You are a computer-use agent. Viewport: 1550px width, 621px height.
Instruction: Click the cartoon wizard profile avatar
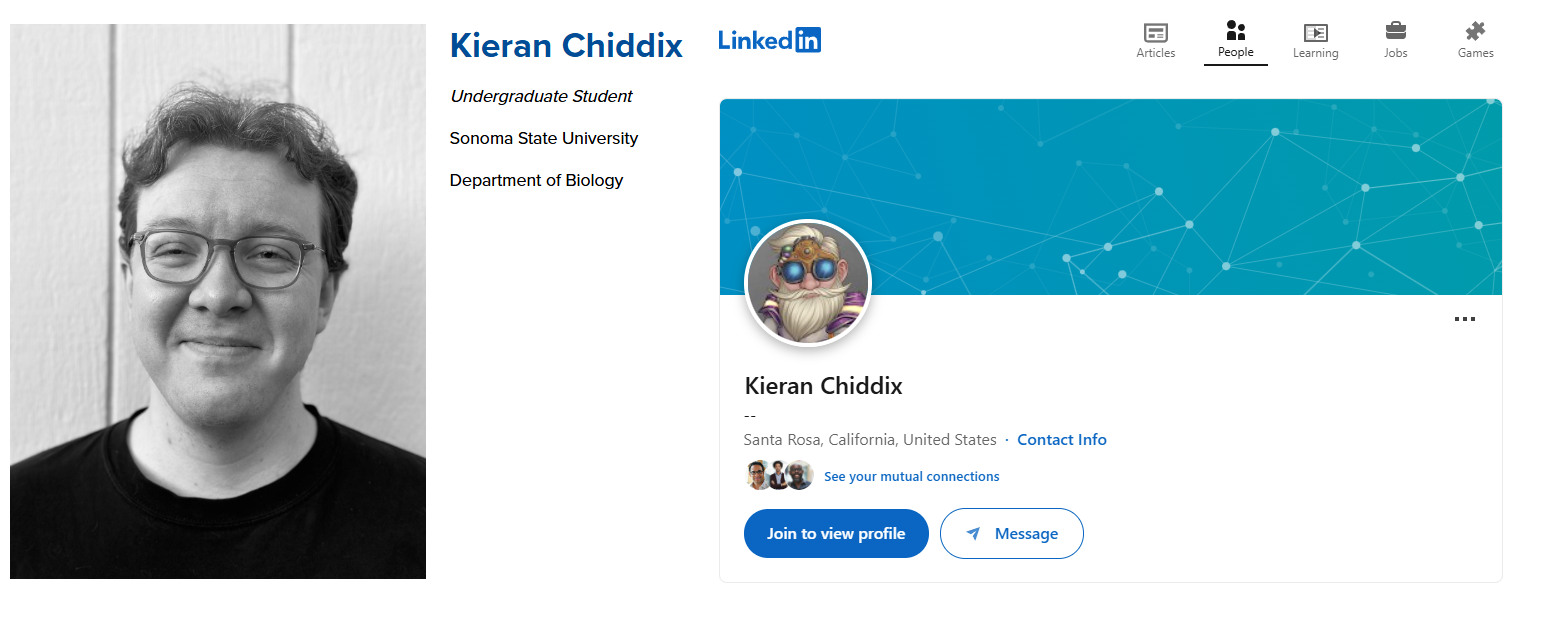point(808,283)
